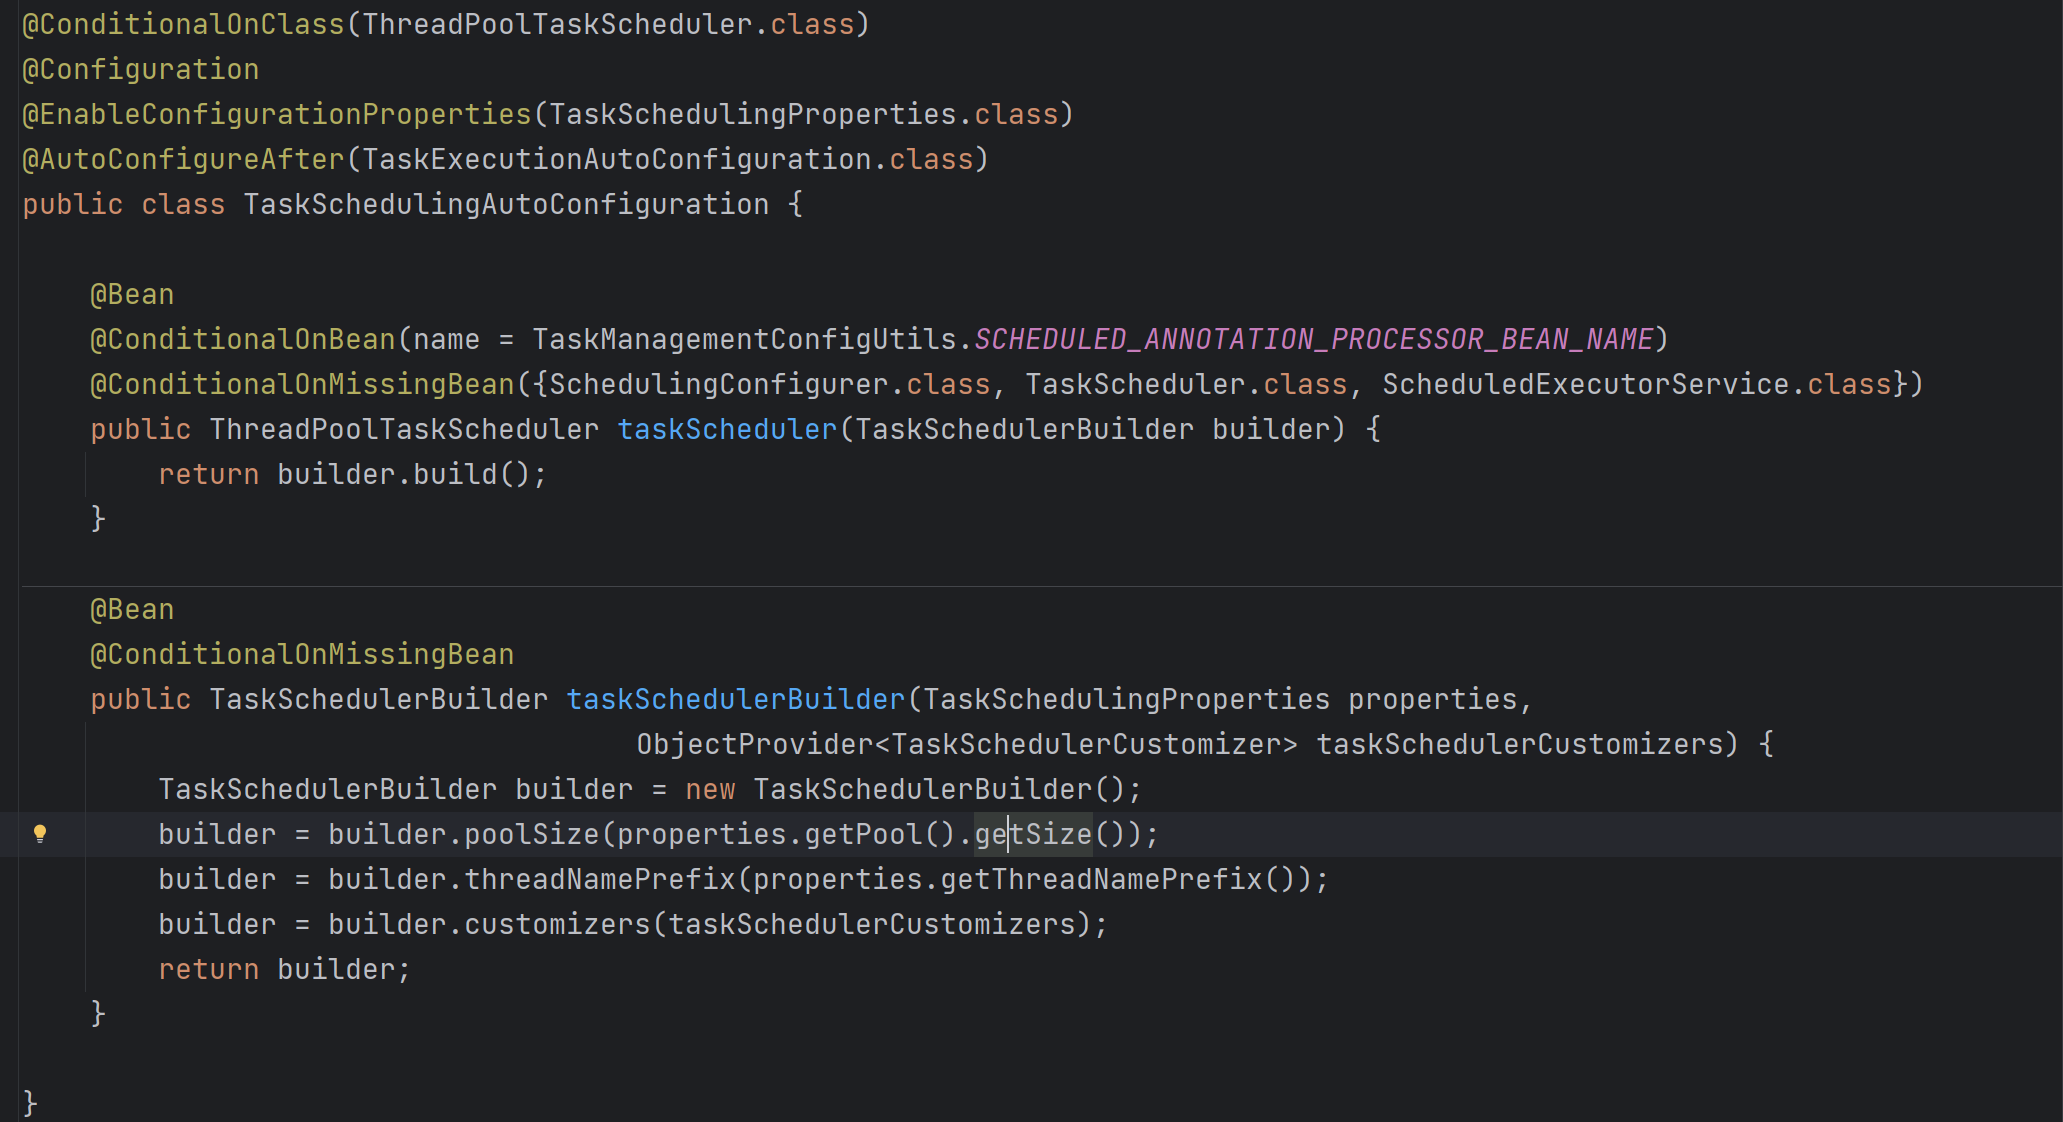Screen dimensions: 2063x1122
Task: Click the @Configuration annotation
Action: pos(141,69)
